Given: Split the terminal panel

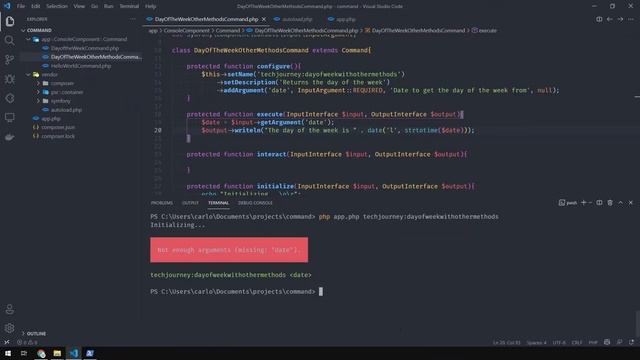Looking at the screenshot, I should (599, 202).
